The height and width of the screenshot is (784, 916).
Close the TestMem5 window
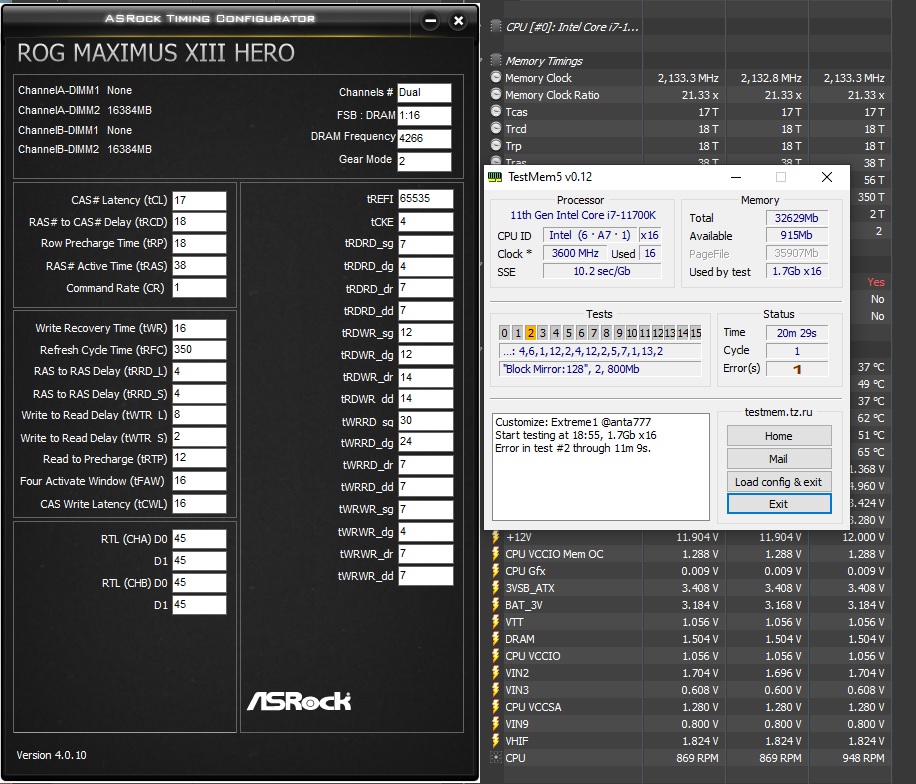point(827,177)
